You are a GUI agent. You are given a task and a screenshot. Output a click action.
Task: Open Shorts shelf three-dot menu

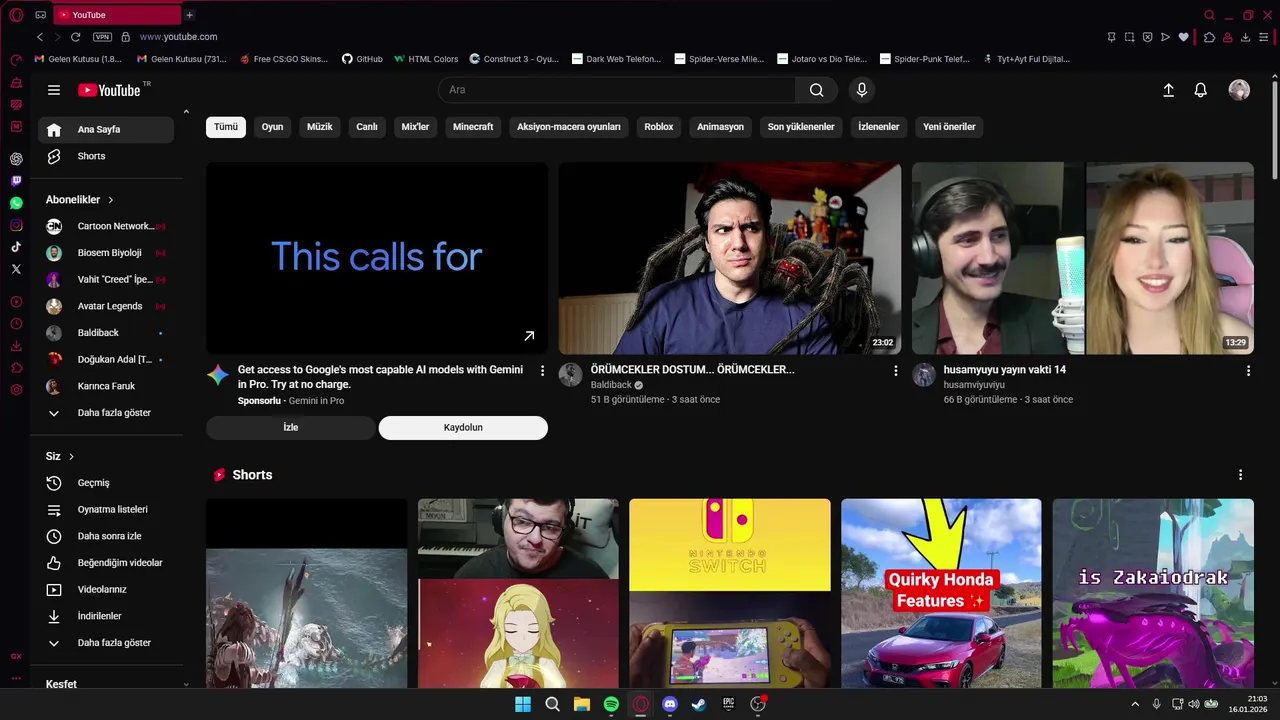click(x=1241, y=475)
